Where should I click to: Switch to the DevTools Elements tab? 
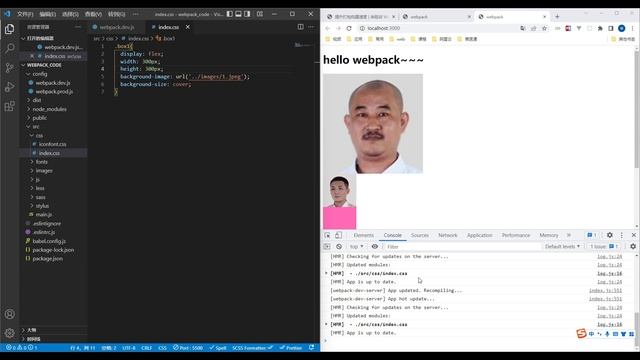pos(364,235)
